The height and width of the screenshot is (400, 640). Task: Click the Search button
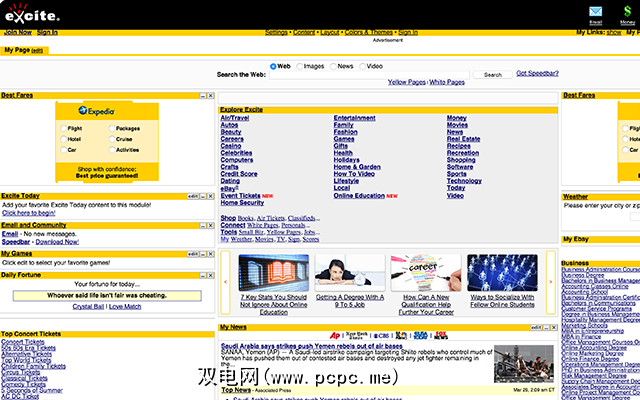pos(493,75)
